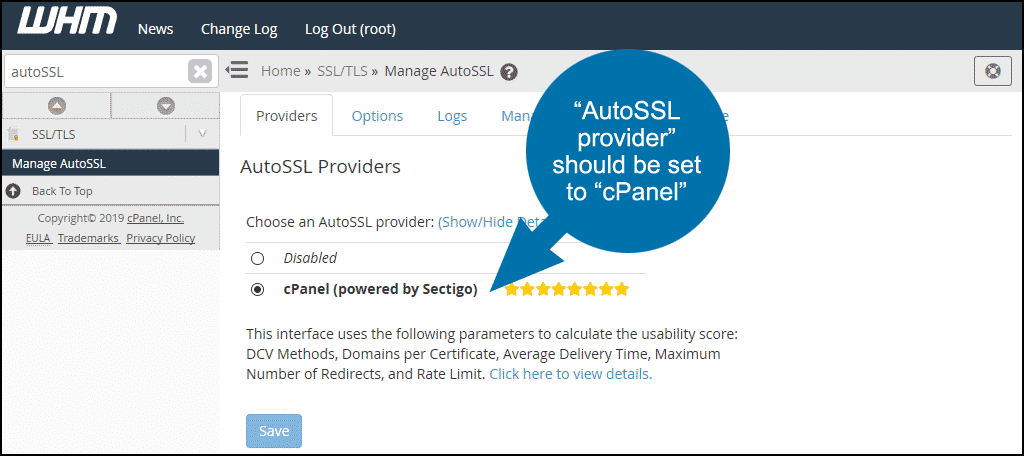Select the Disabled radio option

click(258, 258)
